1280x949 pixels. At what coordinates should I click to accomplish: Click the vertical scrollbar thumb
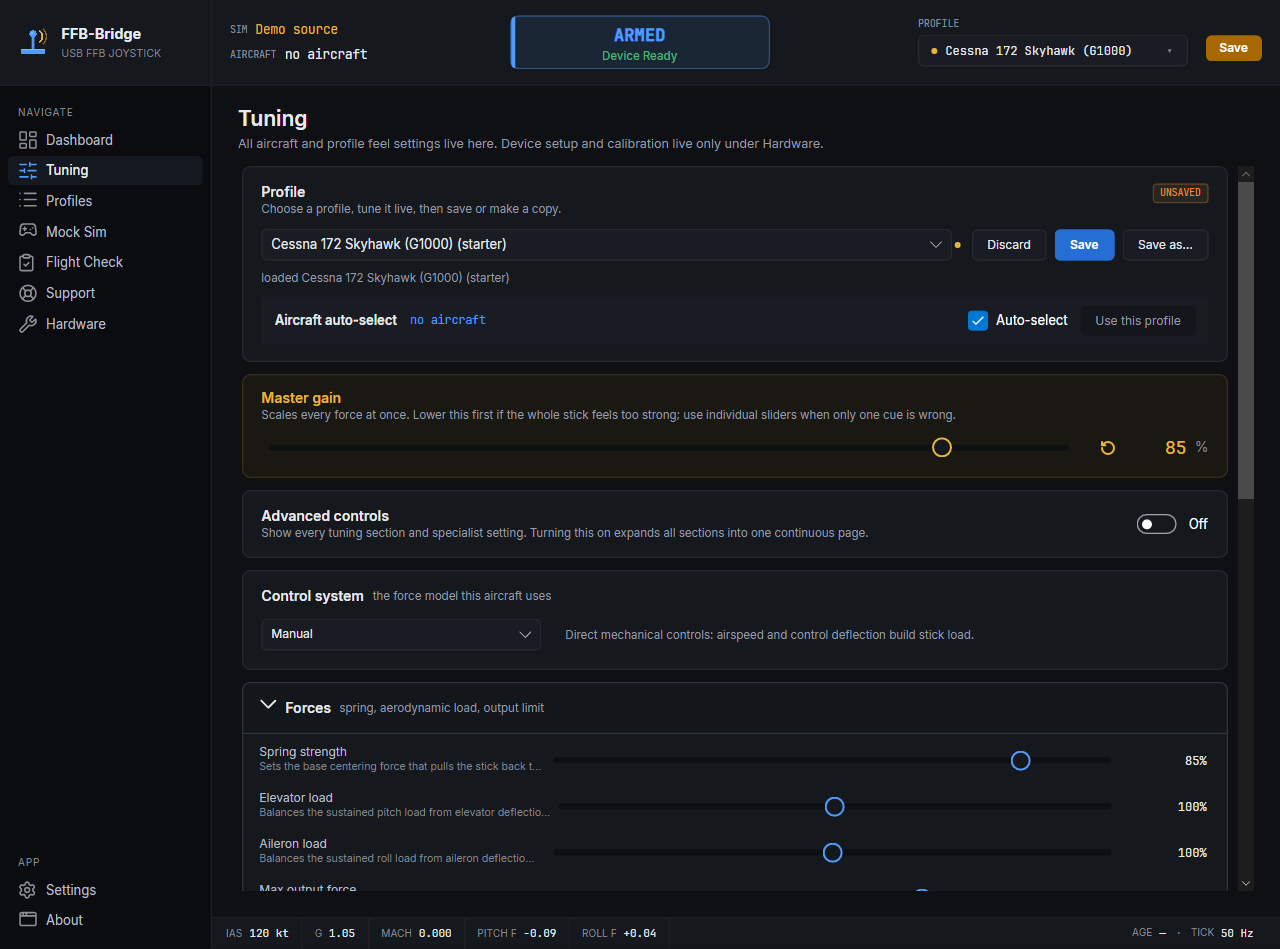click(1246, 340)
